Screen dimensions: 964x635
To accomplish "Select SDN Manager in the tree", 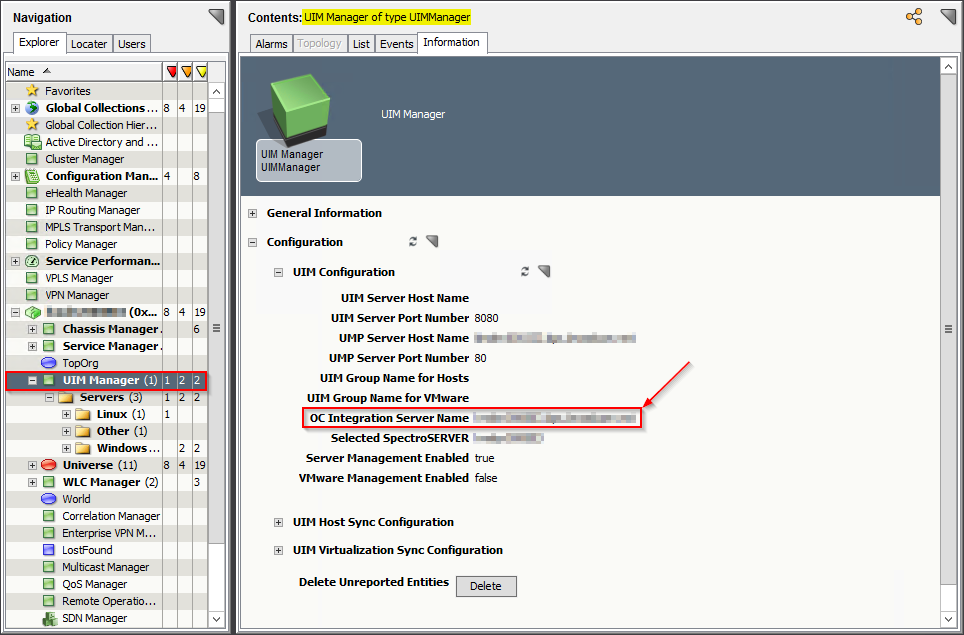I will [94, 618].
